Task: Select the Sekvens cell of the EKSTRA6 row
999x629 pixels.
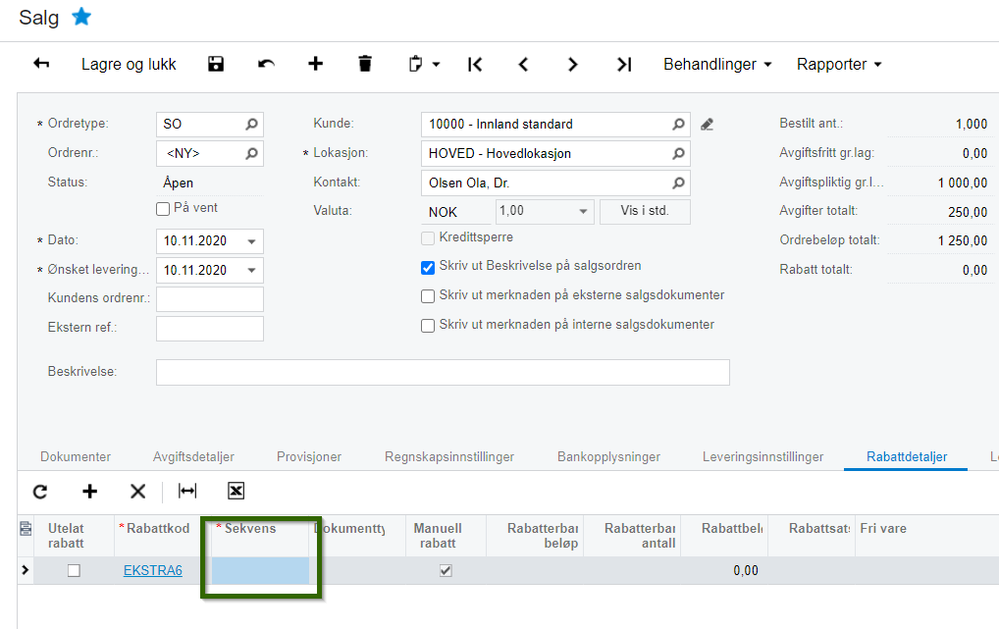Action: click(260, 570)
